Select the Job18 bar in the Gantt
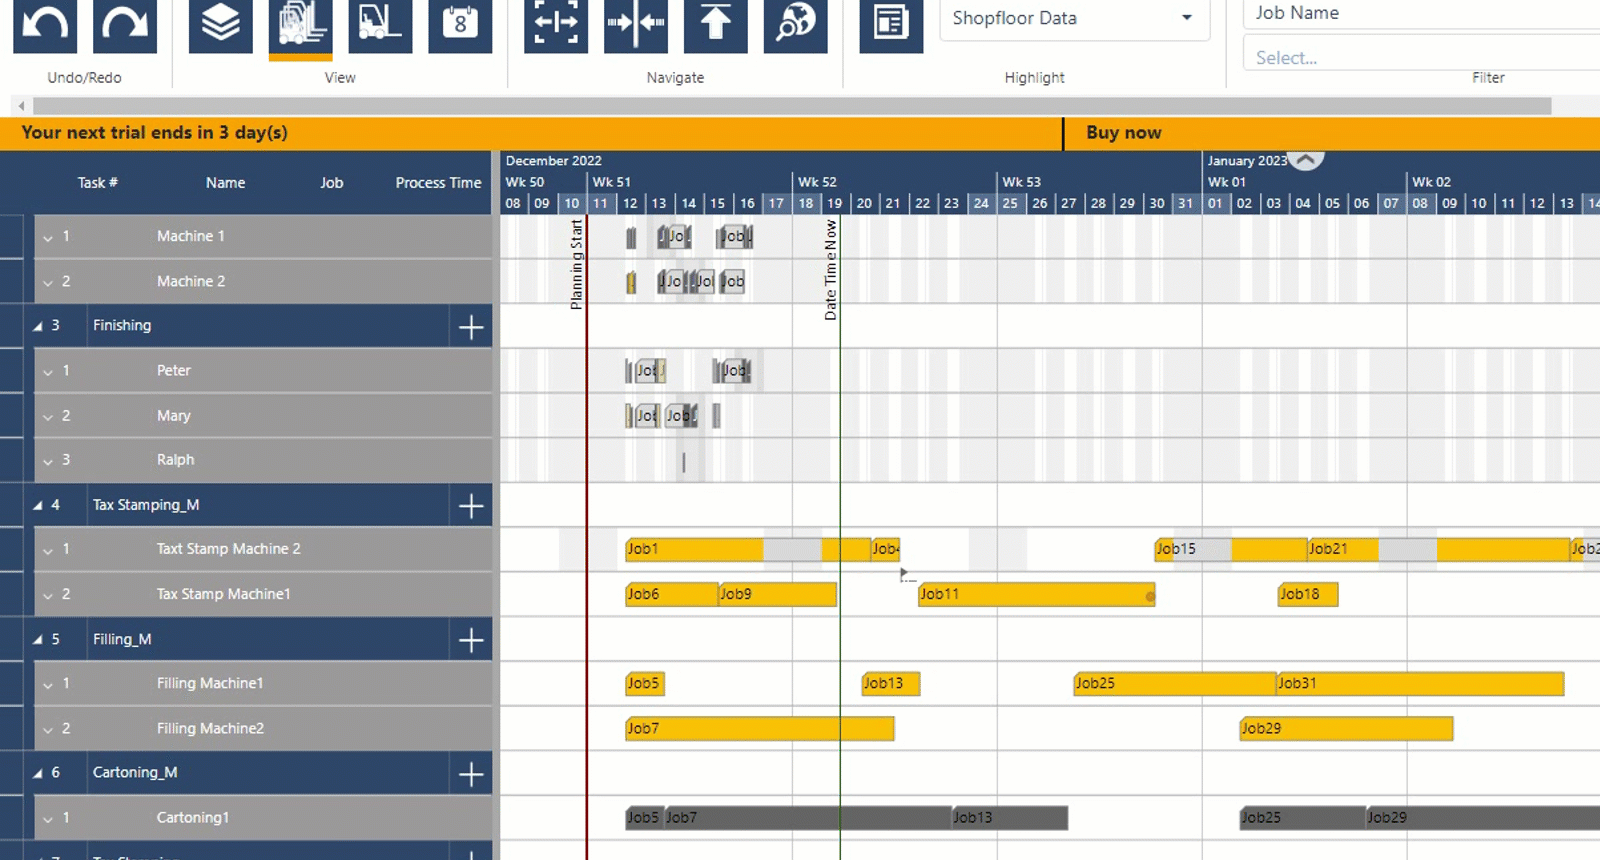The height and width of the screenshot is (860, 1600). [x=1308, y=594]
